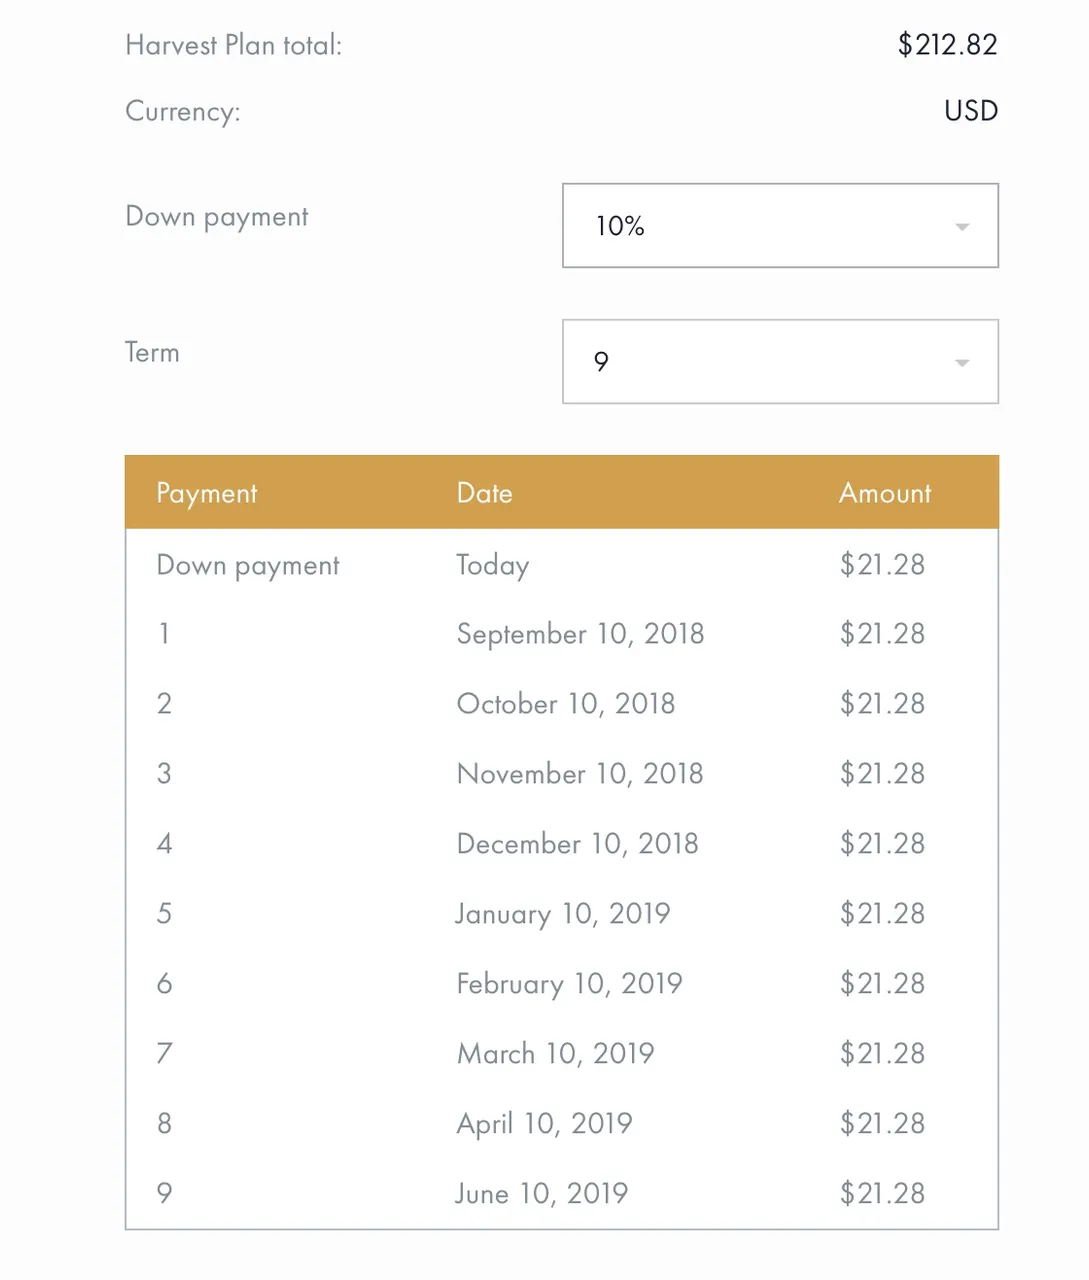Click the Term dropdown arrow icon
1089x1280 pixels.
coord(962,363)
